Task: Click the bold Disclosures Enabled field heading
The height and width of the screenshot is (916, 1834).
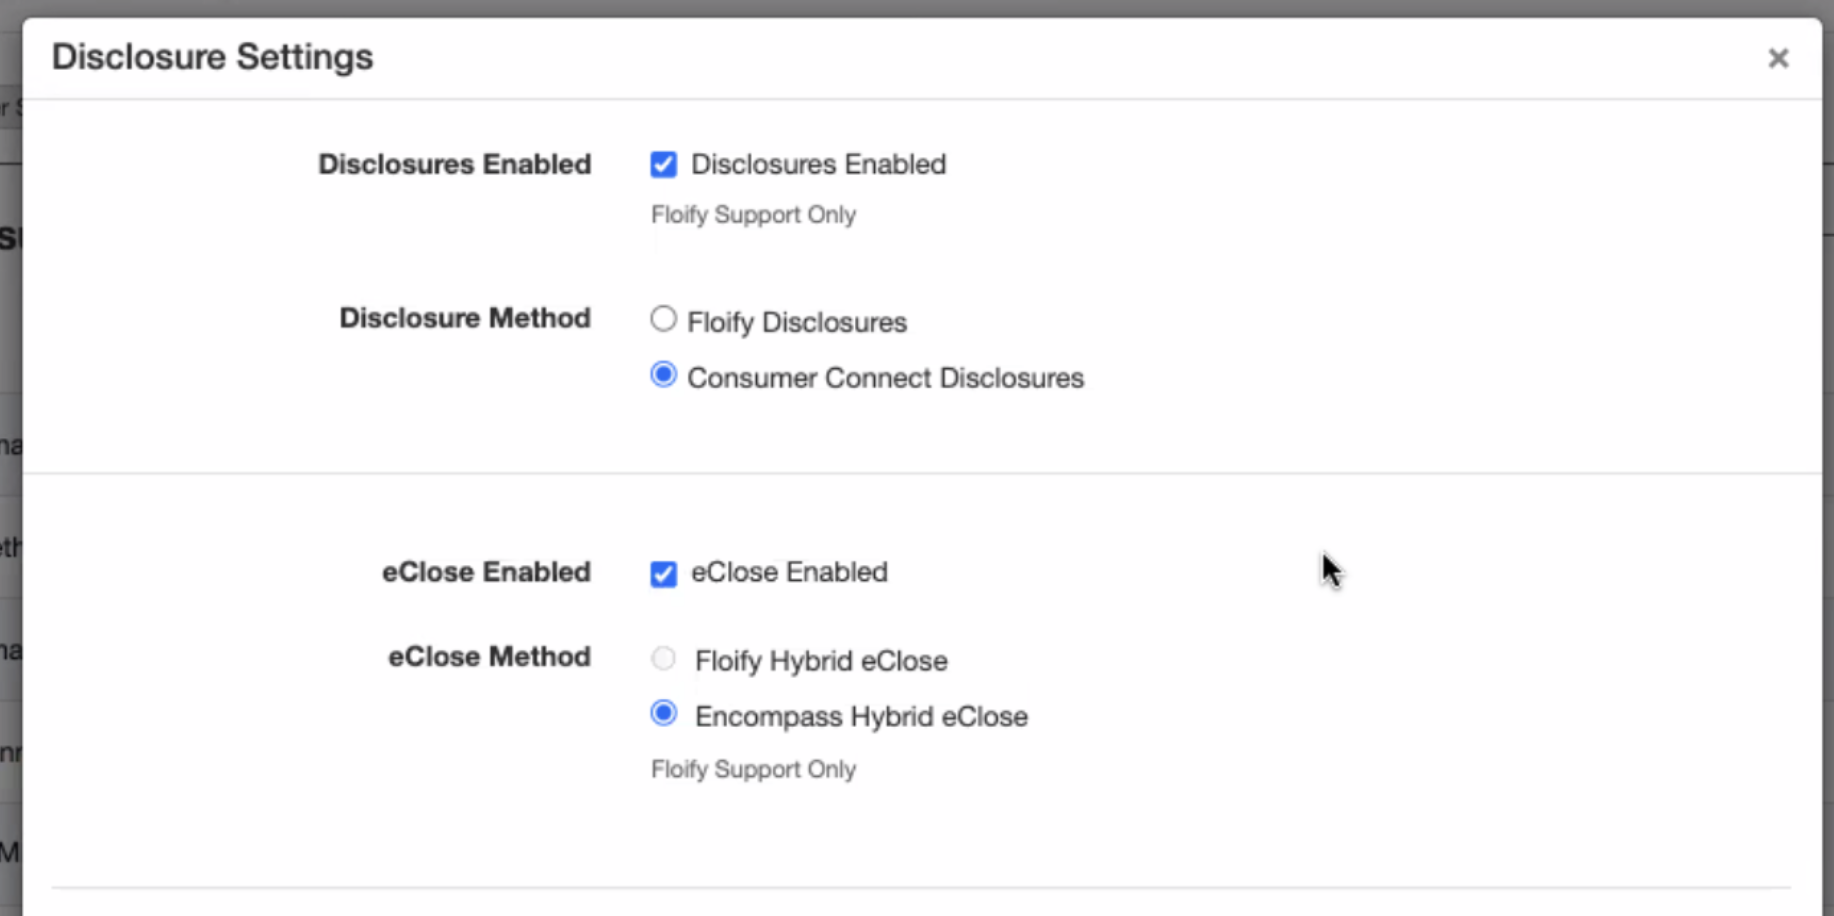Action: 454,164
